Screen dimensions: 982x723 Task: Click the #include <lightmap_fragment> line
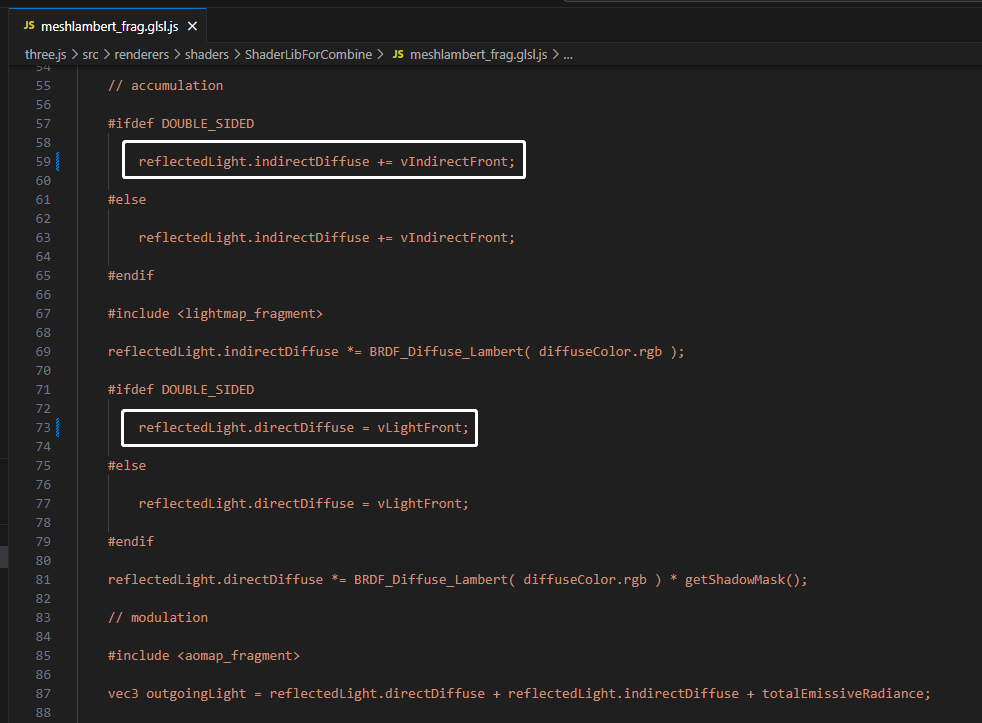[x=215, y=314]
